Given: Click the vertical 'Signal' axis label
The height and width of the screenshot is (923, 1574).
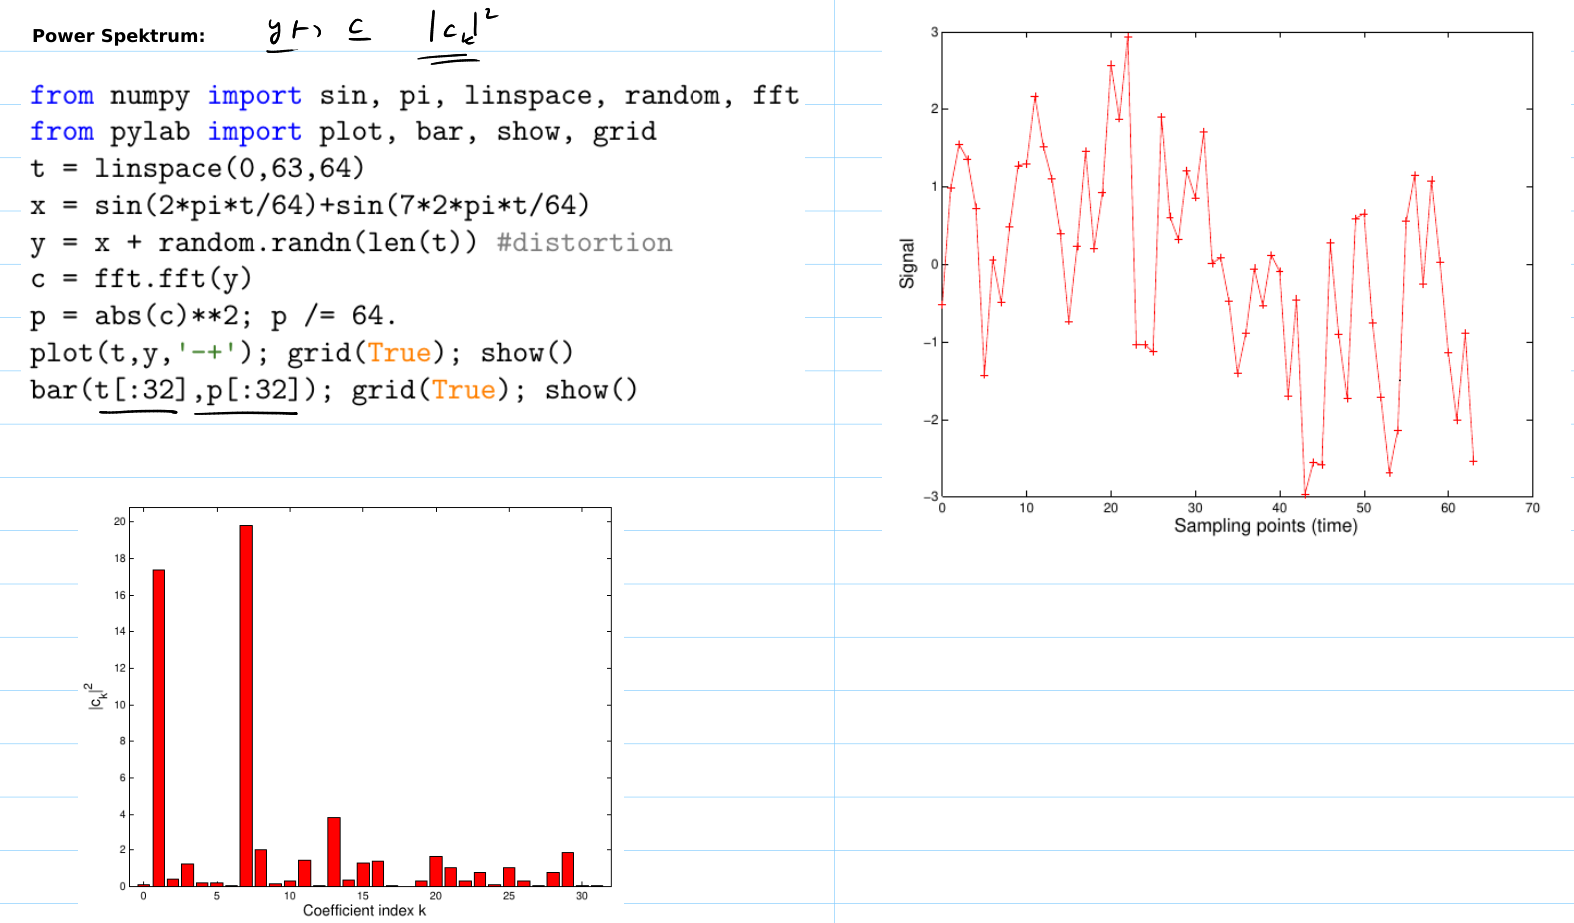Looking at the screenshot, I should click(x=907, y=264).
